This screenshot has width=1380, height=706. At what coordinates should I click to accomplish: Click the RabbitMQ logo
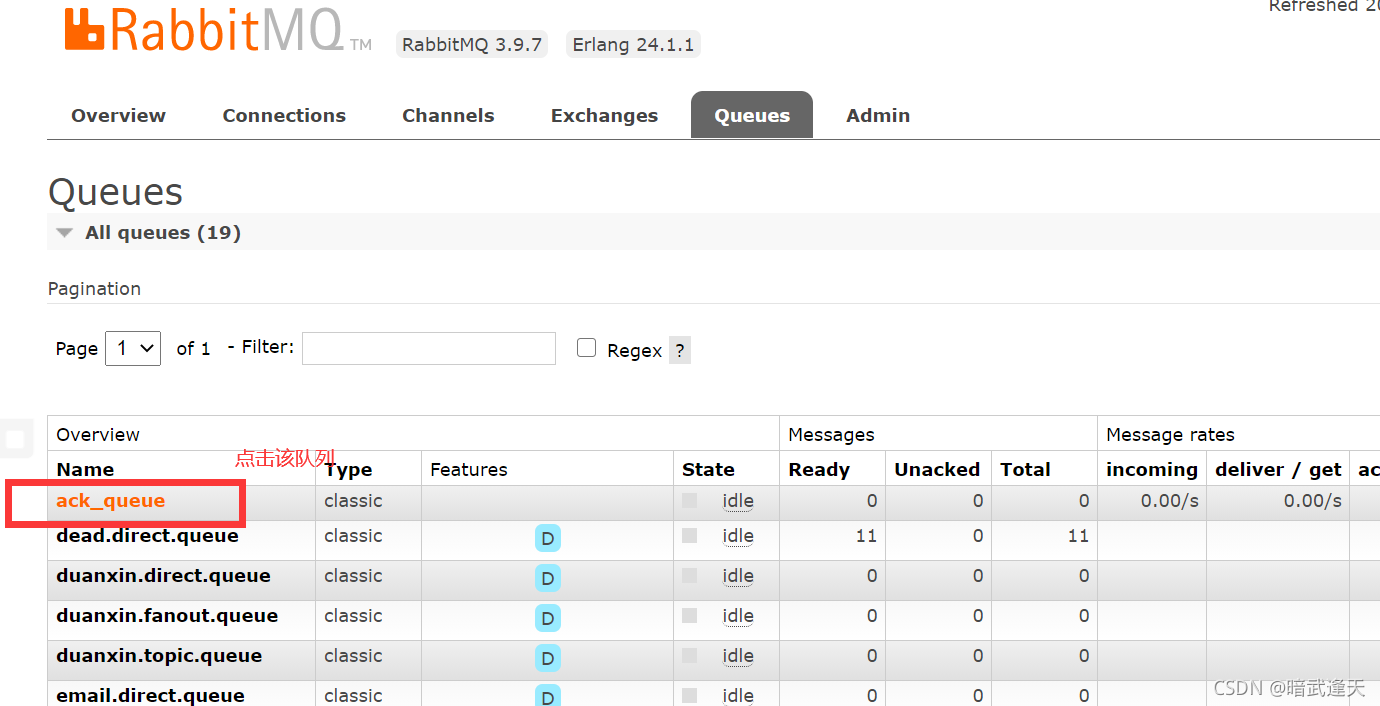pyautogui.click(x=218, y=31)
